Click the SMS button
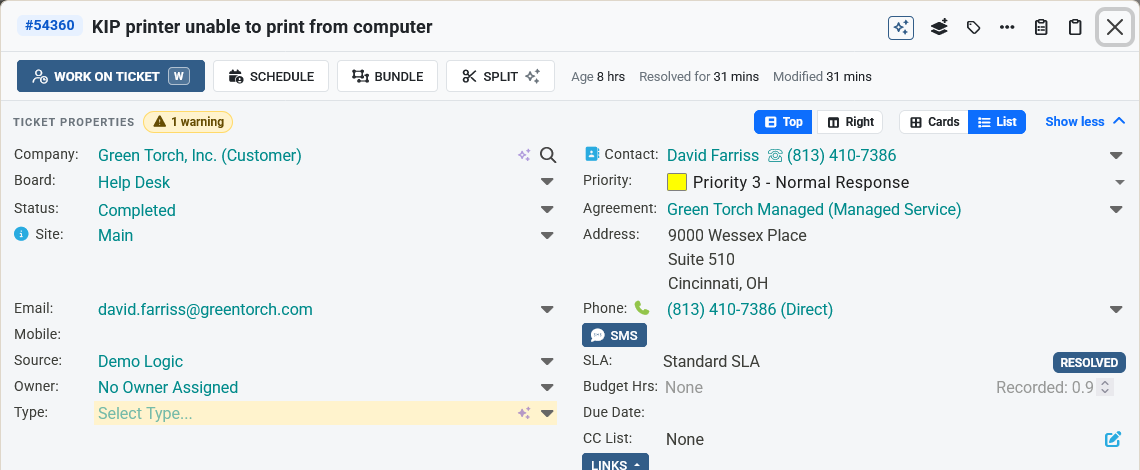The image size is (1140, 470). (614, 335)
